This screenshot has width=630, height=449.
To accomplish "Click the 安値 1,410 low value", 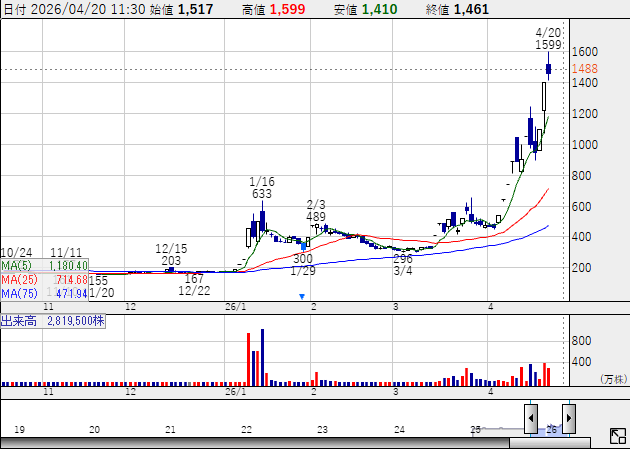I will 366,9.
